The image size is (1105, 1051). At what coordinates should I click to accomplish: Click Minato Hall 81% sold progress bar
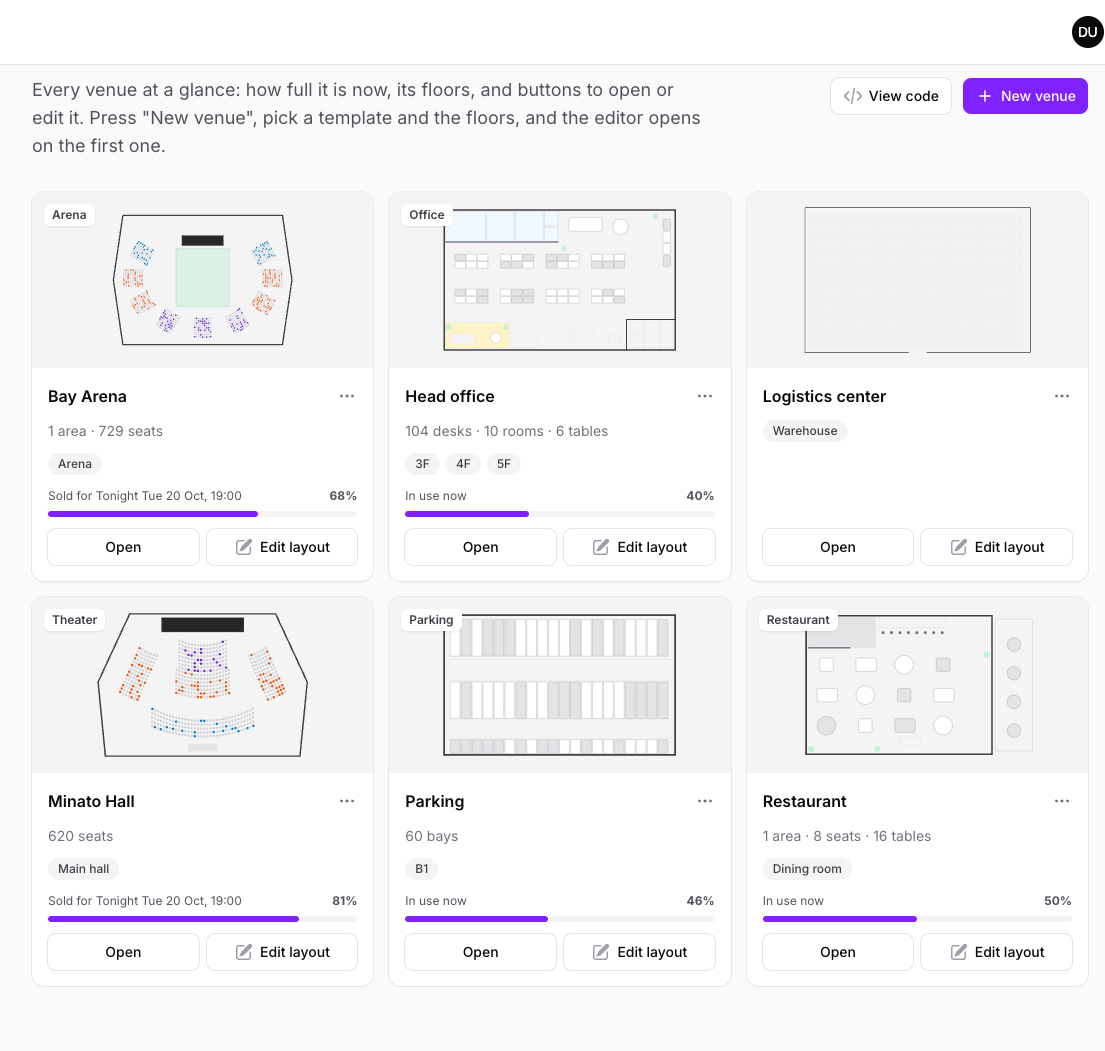[202, 919]
